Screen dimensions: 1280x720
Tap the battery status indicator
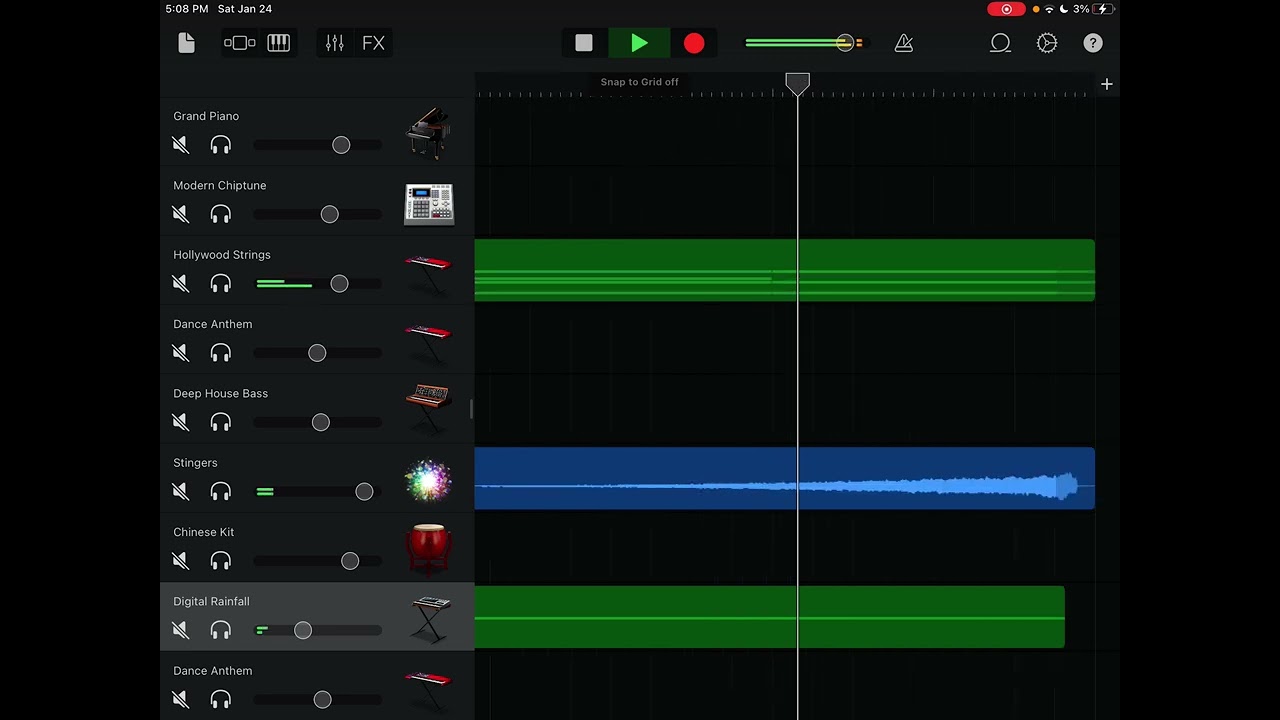click(x=1104, y=9)
